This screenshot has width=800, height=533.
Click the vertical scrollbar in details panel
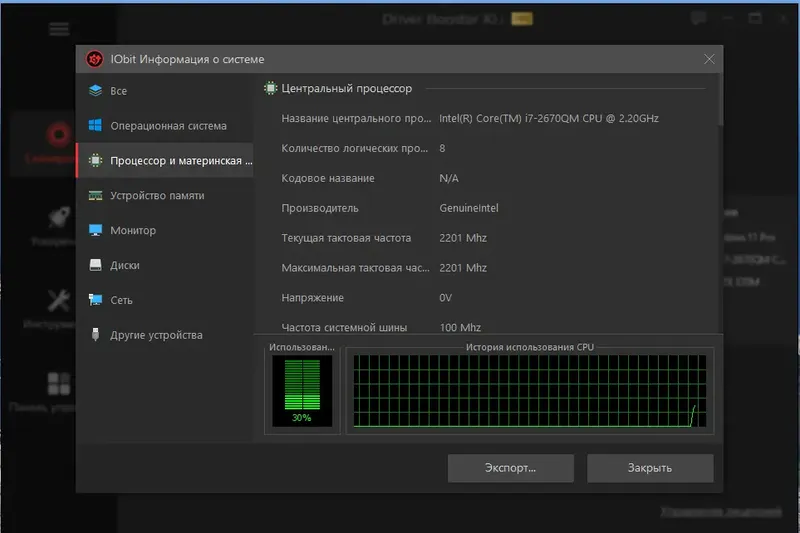(x=720, y=99)
